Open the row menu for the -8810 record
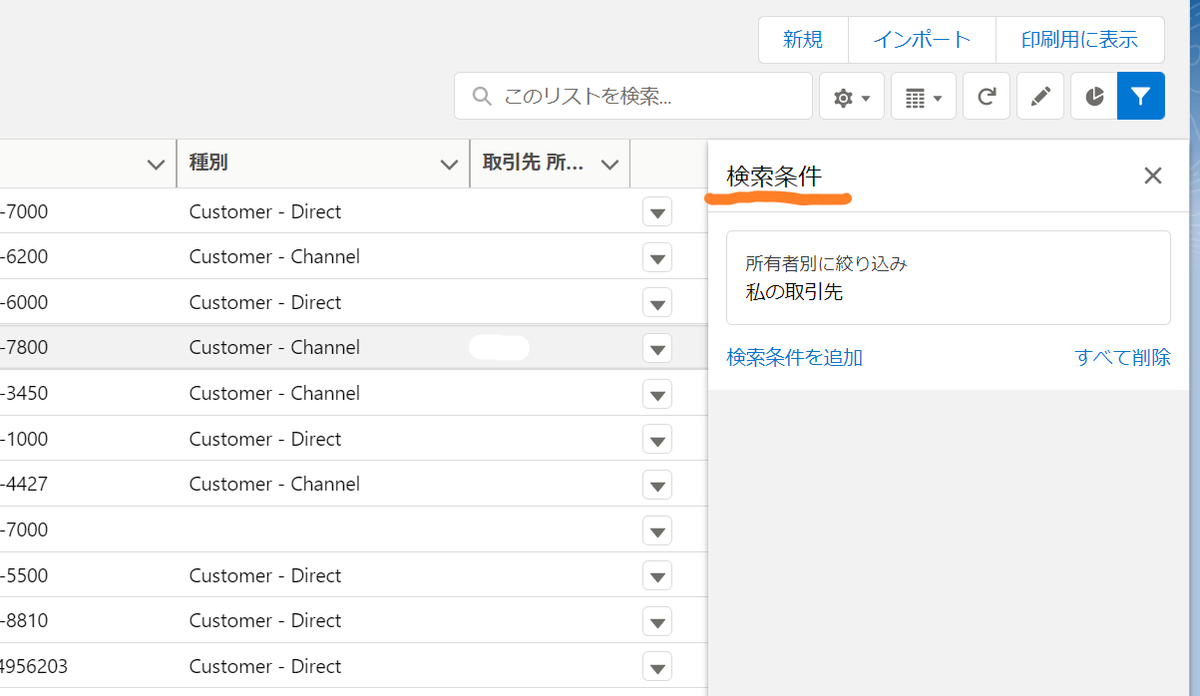This screenshot has height=696, width=1200. 657,621
